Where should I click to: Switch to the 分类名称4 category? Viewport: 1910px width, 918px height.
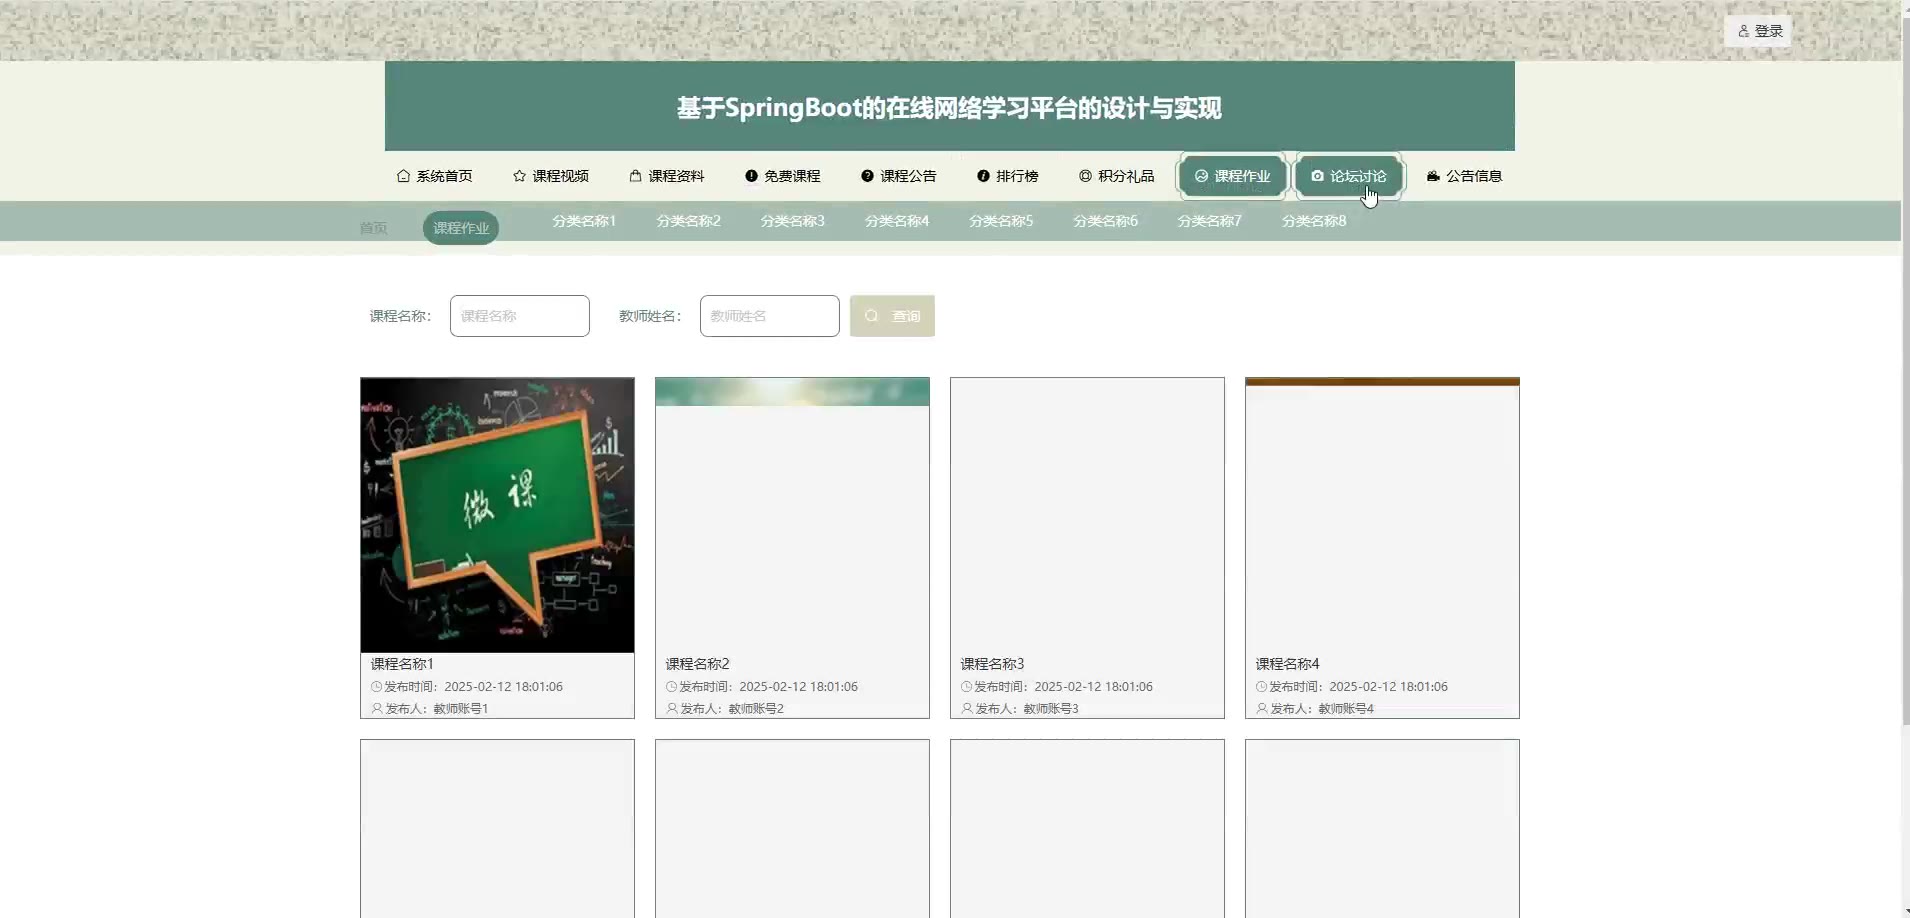pos(897,221)
